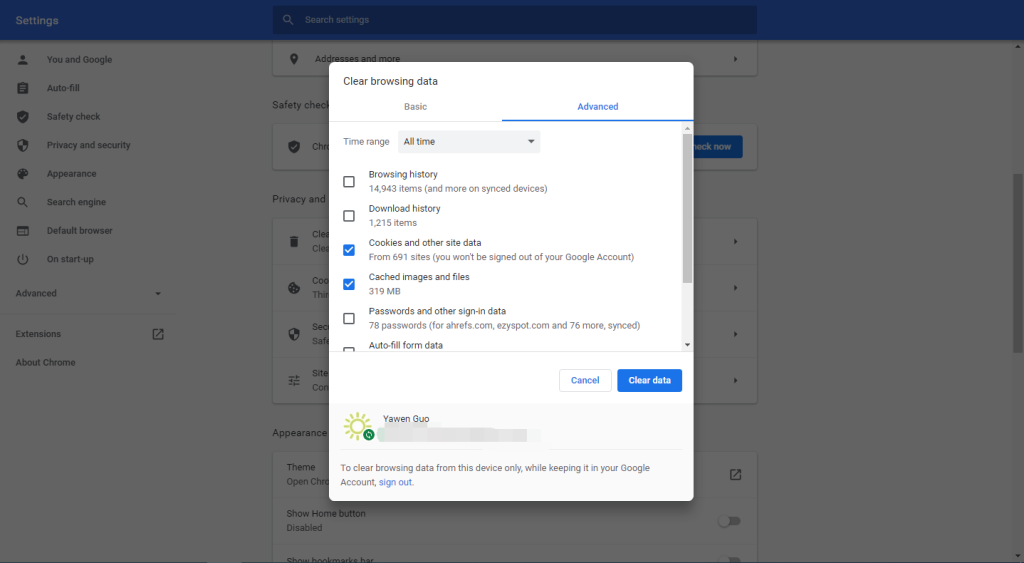Click 'From 691 sites' cookies description
This screenshot has height=563, width=1024.
pyautogui.click(x=501, y=257)
